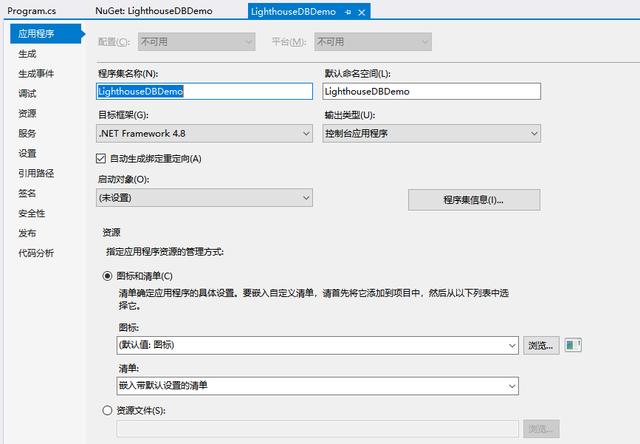
Task: Go to the 调试 page
Action: coord(27,94)
